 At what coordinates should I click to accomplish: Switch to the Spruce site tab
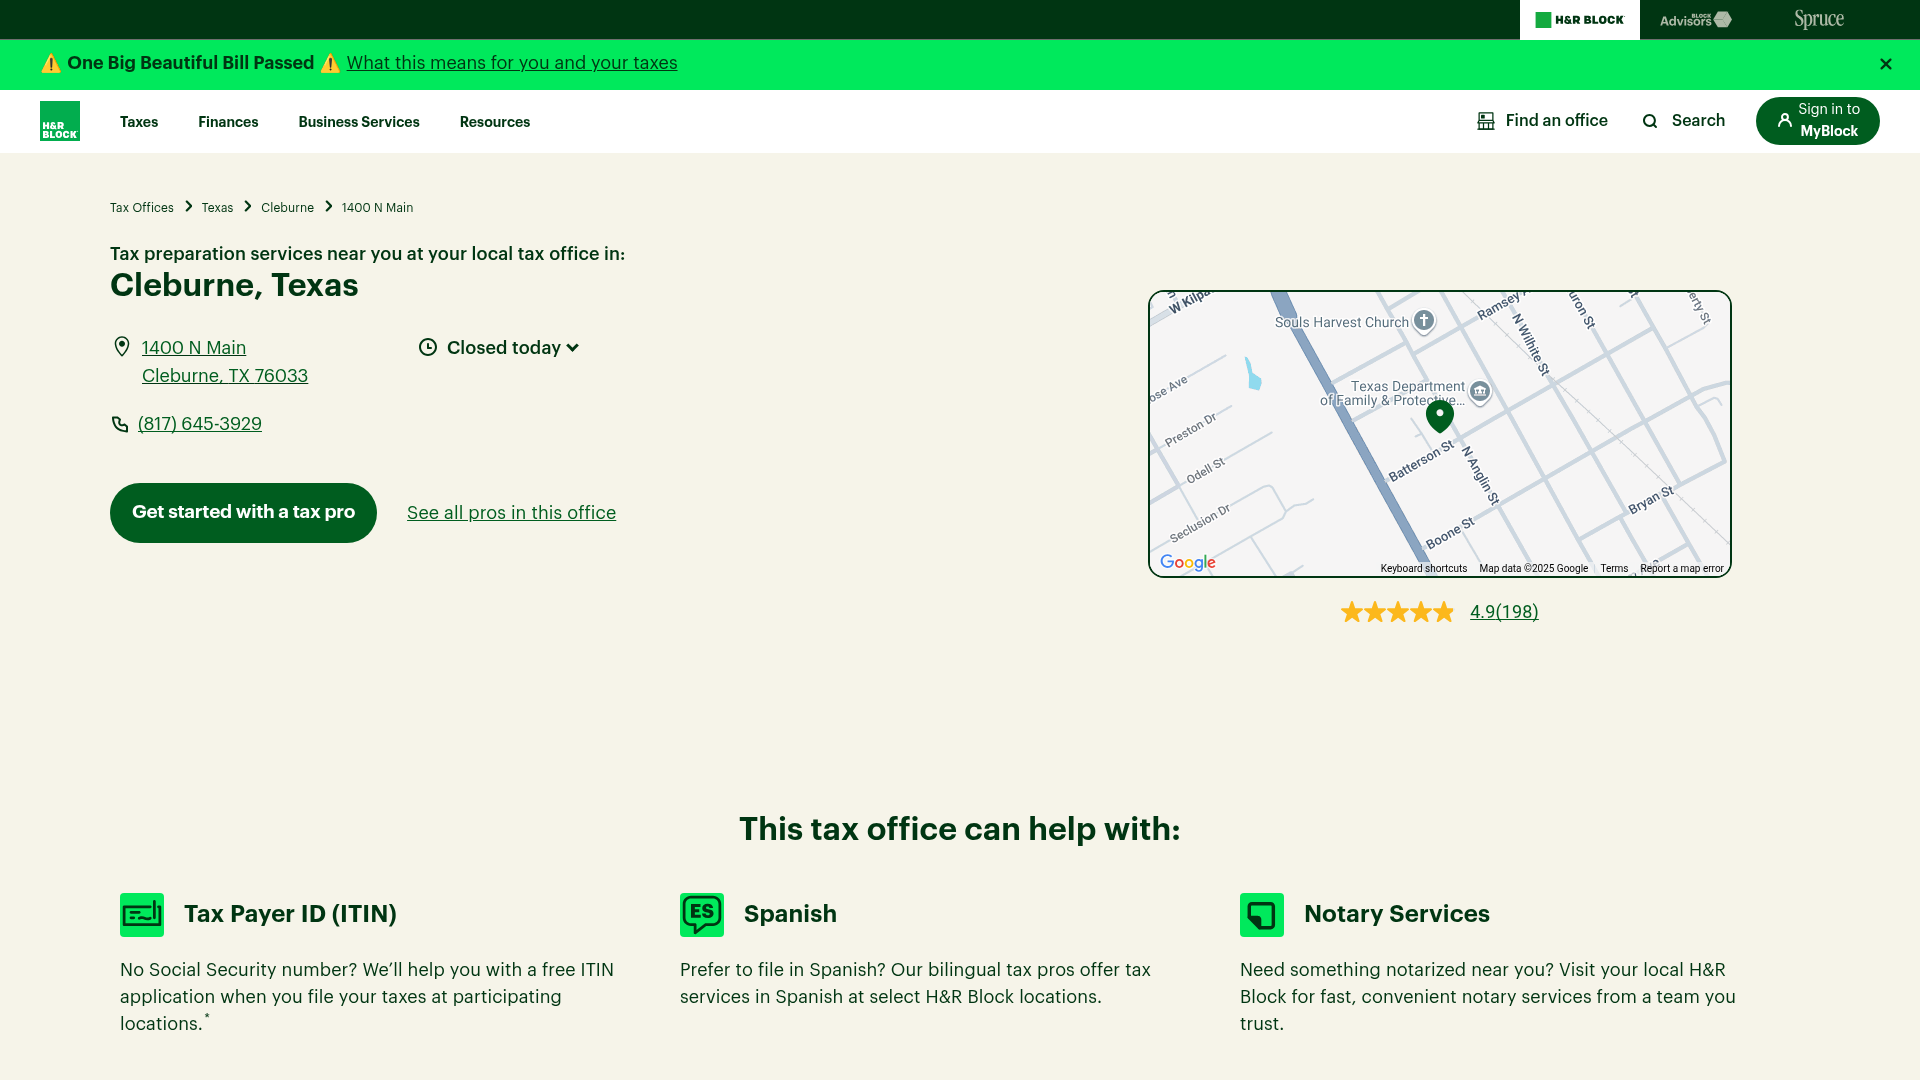pyautogui.click(x=1819, y=20)
